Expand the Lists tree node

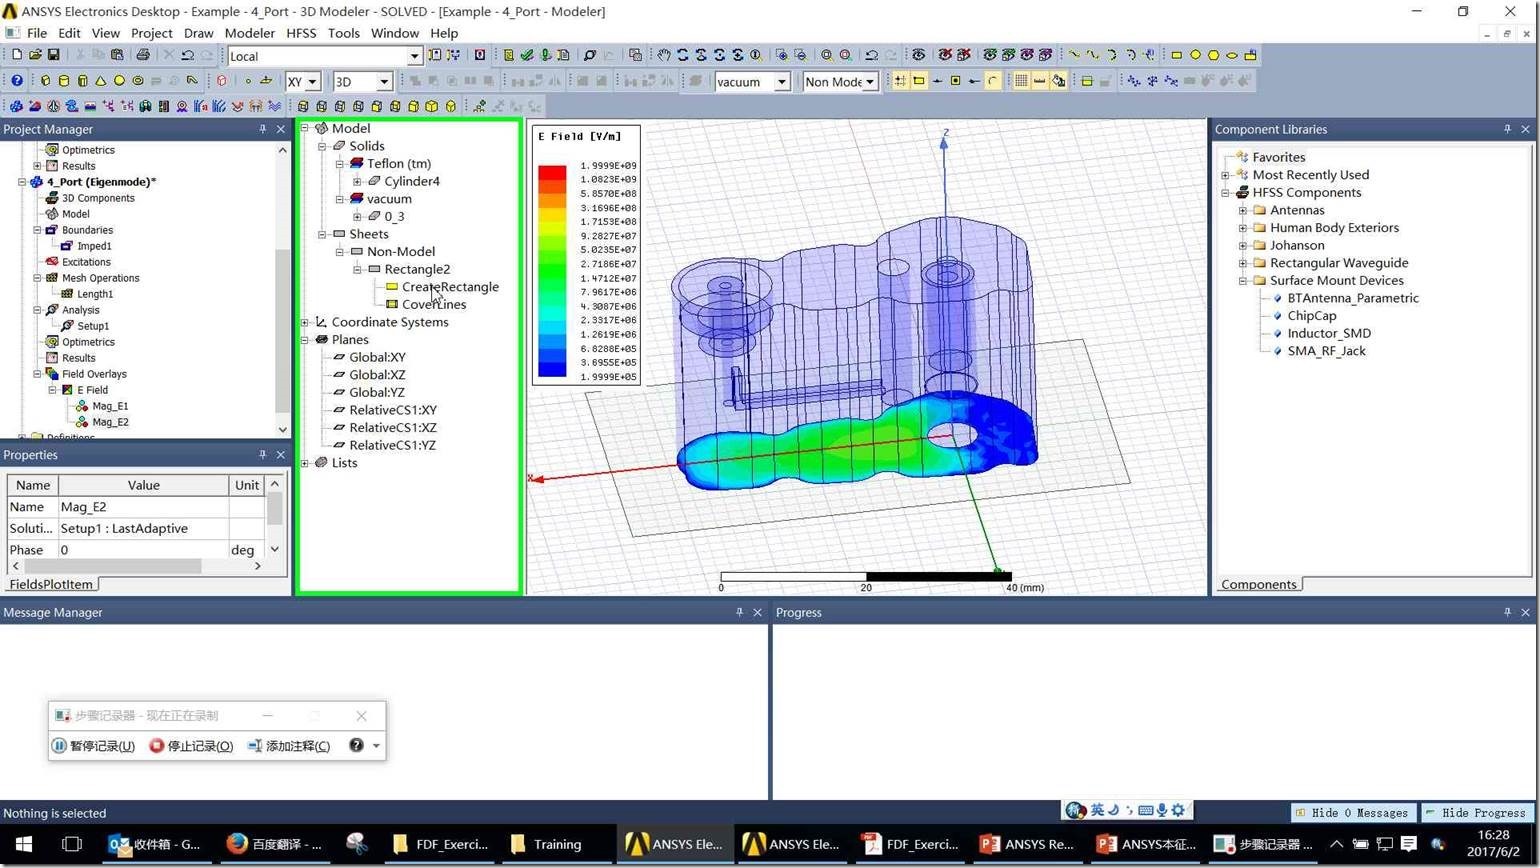click(305, 463)
